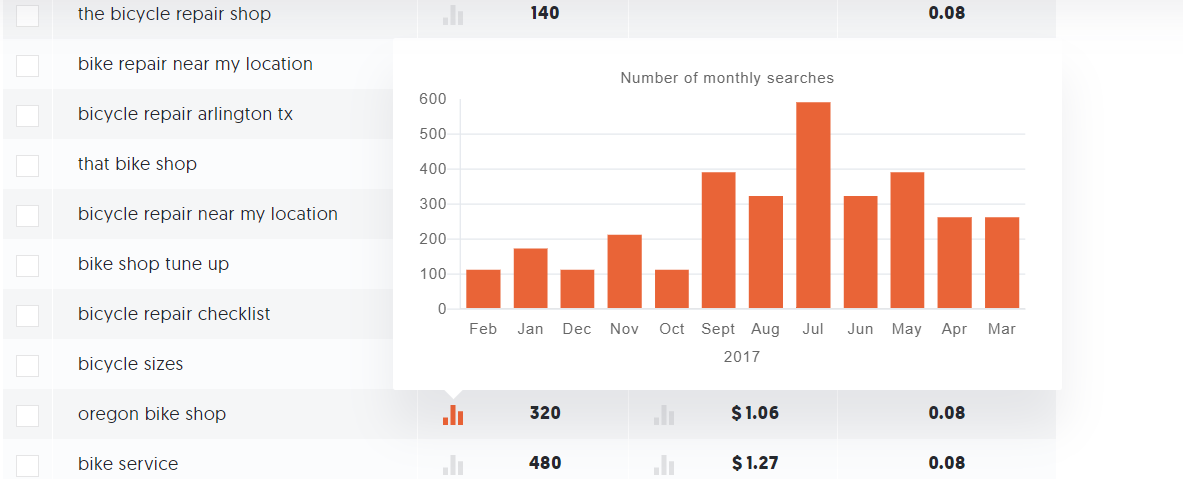This screenshot has height=479, width=1183.
Task: Click keyword "oregon bike shop"
Action: coord(152,414)
